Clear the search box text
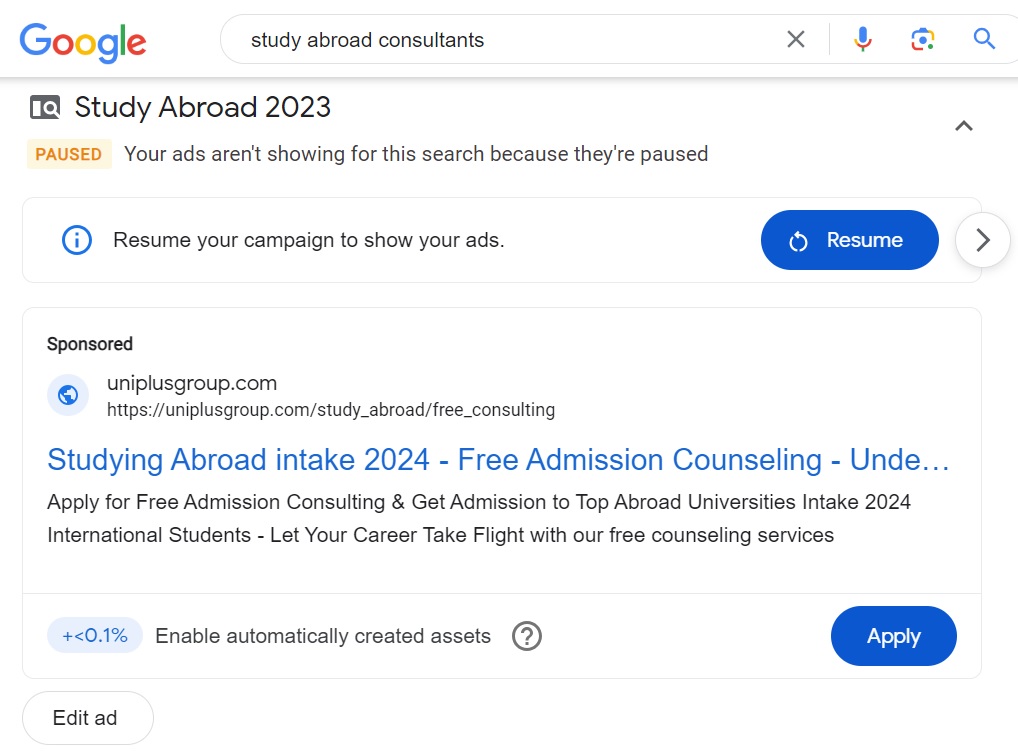Image resolution: width=1018 pixels, height=754 pixels. [x=796, y=40]
